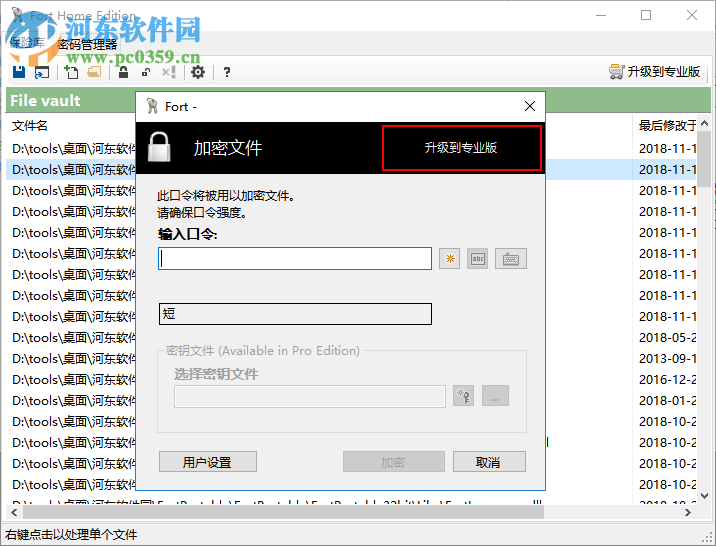Image resolution: width=716 pixels, height=546 pixels.
Task: Click the horizontal scrollbar right arrow
Action: click(x=688, y=512)
